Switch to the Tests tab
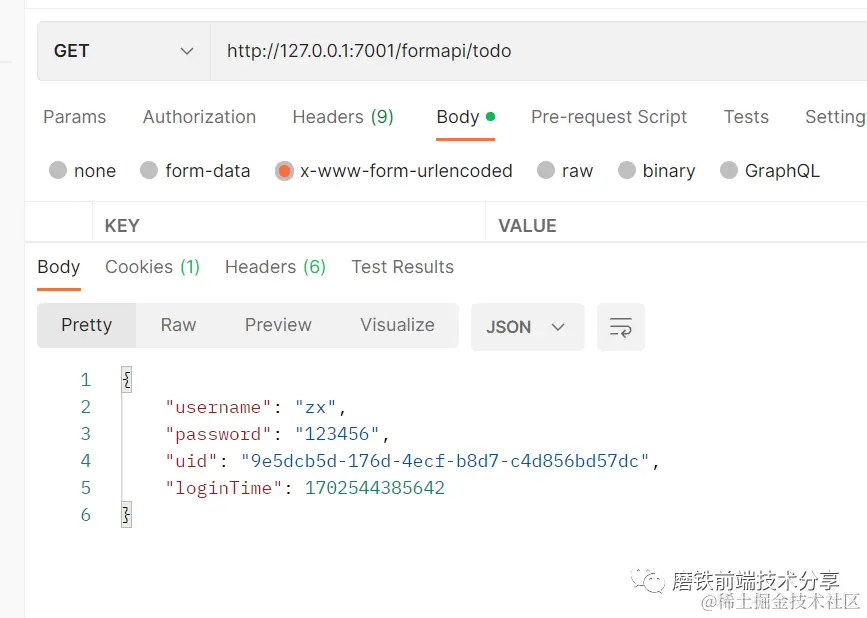The width and height of the screenshot is (867, 618). click(746, 117)
